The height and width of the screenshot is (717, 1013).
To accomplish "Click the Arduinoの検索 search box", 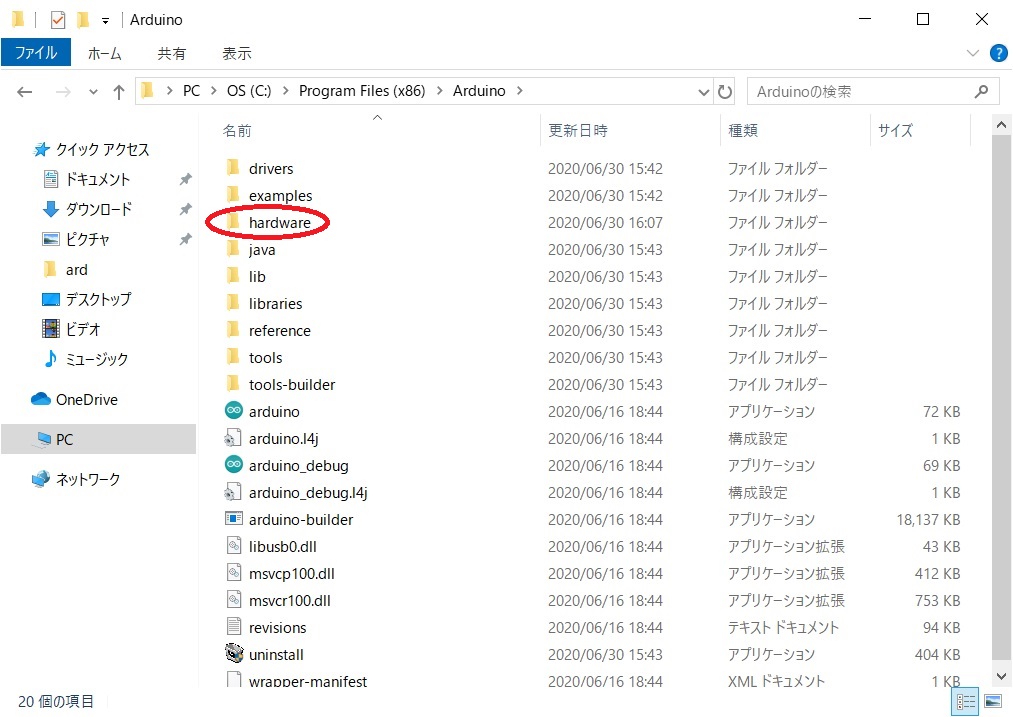I will tap(860, 91).
